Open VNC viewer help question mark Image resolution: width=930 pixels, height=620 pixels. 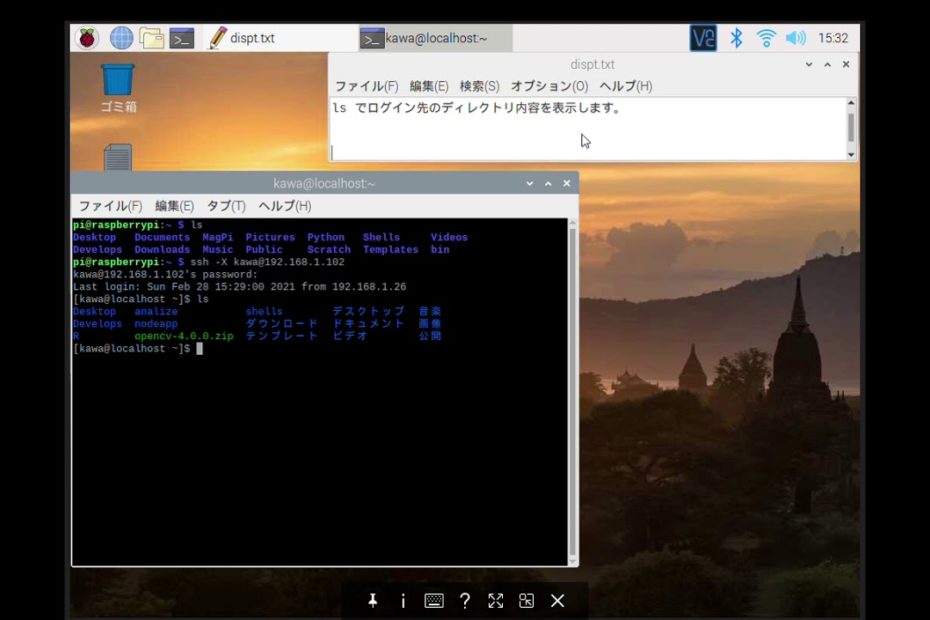point(465,601)
